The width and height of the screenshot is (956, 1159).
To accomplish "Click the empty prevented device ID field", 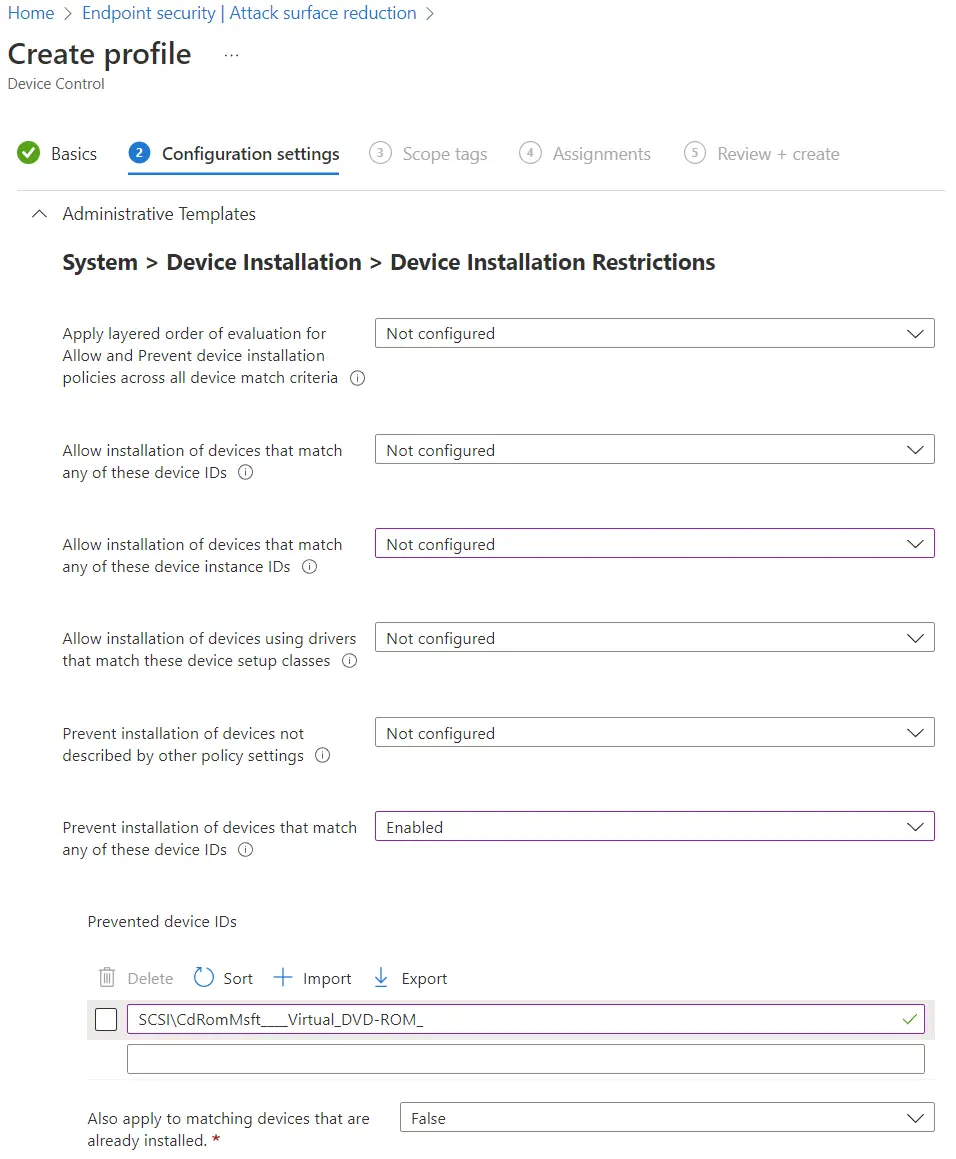I will (525, 1059).
